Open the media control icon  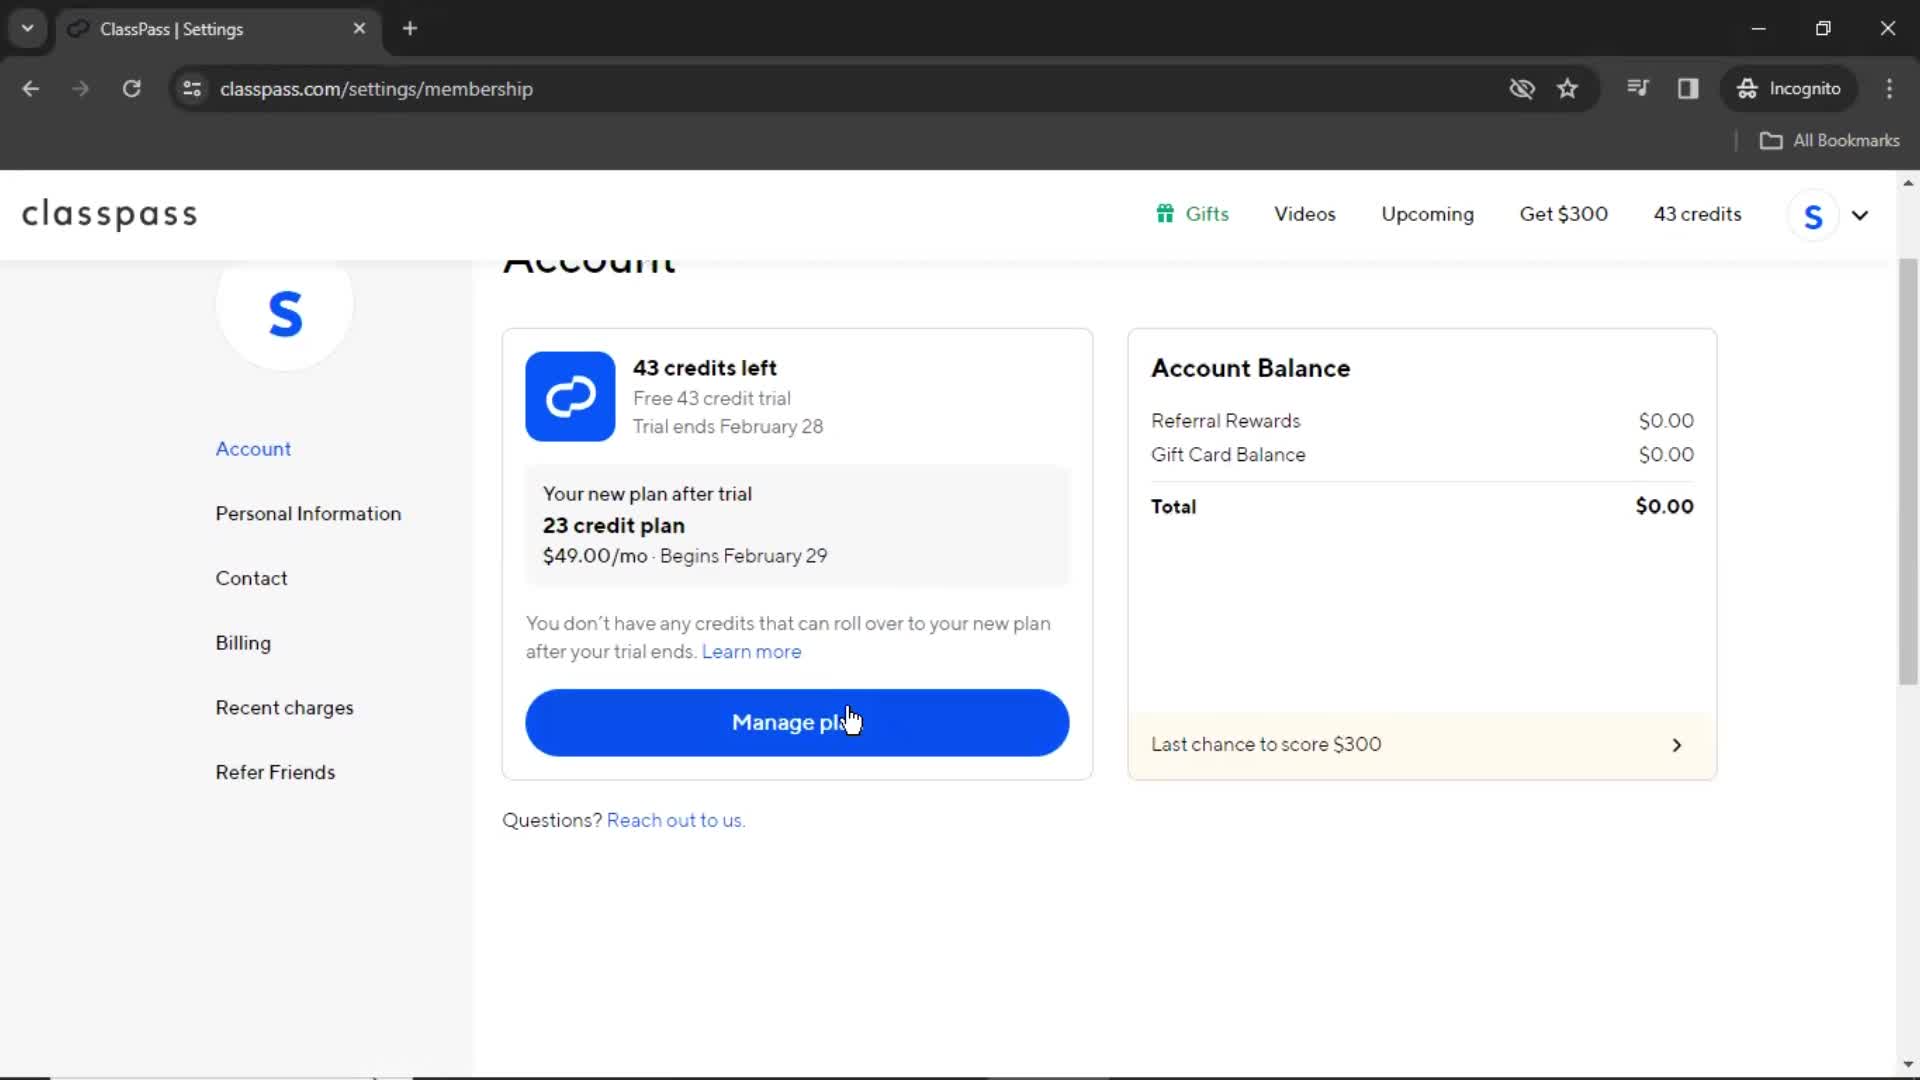pyautogui.click(x=1637, y=88)
